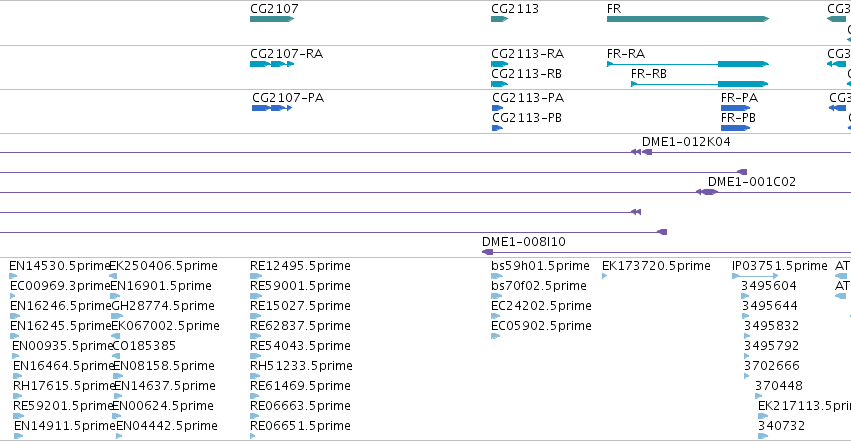851x441 pixels.
Task: Click the EN14637.5prime EST label
Action: point(164,386)
